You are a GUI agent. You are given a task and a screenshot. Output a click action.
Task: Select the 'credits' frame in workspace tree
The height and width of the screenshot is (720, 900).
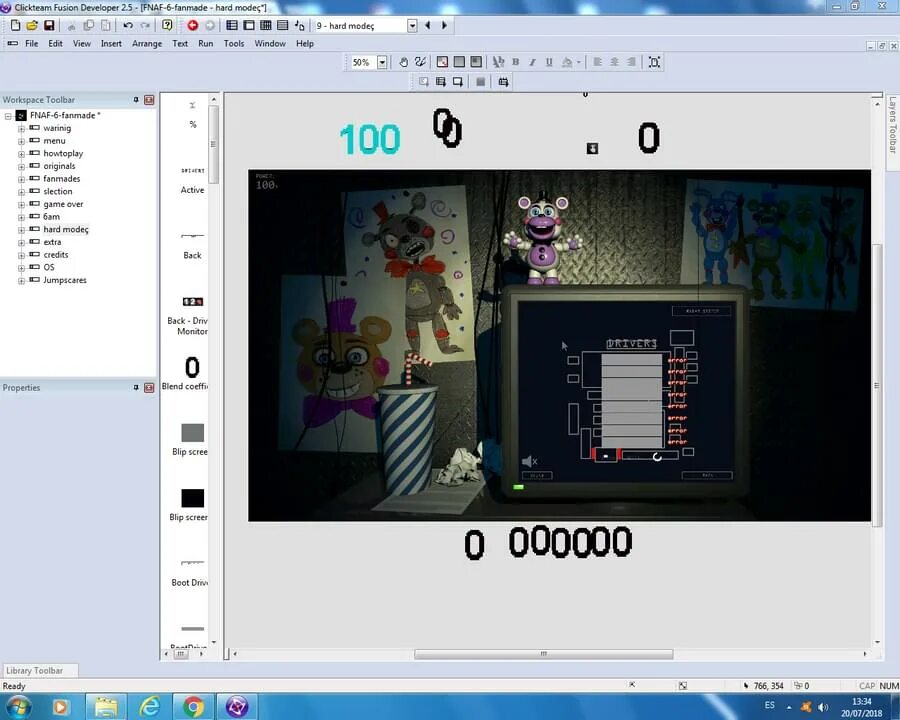[56, 254]
